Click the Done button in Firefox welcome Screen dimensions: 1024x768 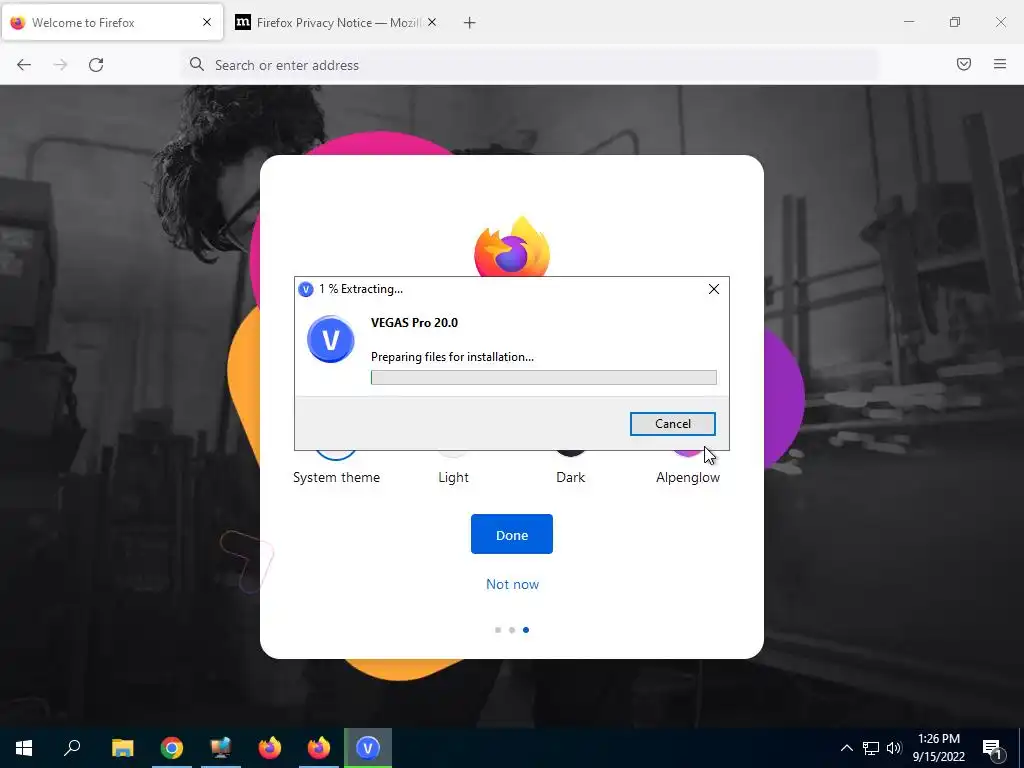(x=512, y=534)
